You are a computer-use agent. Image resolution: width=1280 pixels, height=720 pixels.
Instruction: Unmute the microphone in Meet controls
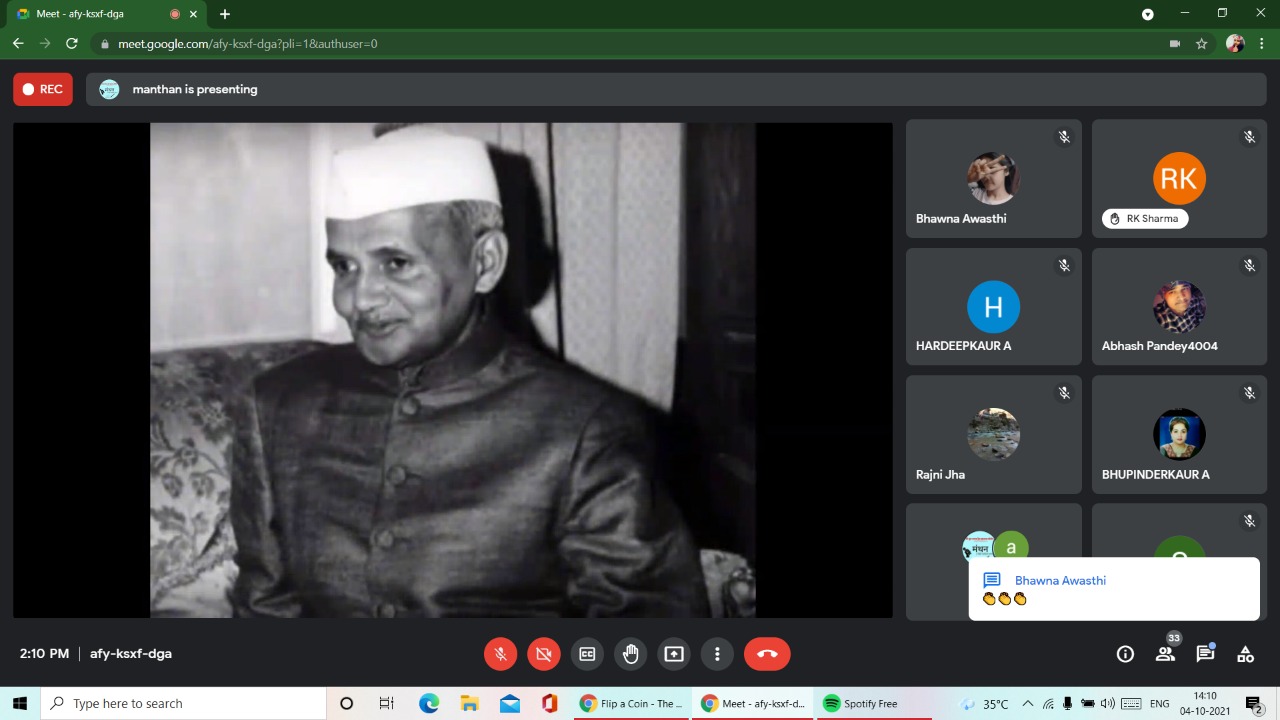pos(501,654)
